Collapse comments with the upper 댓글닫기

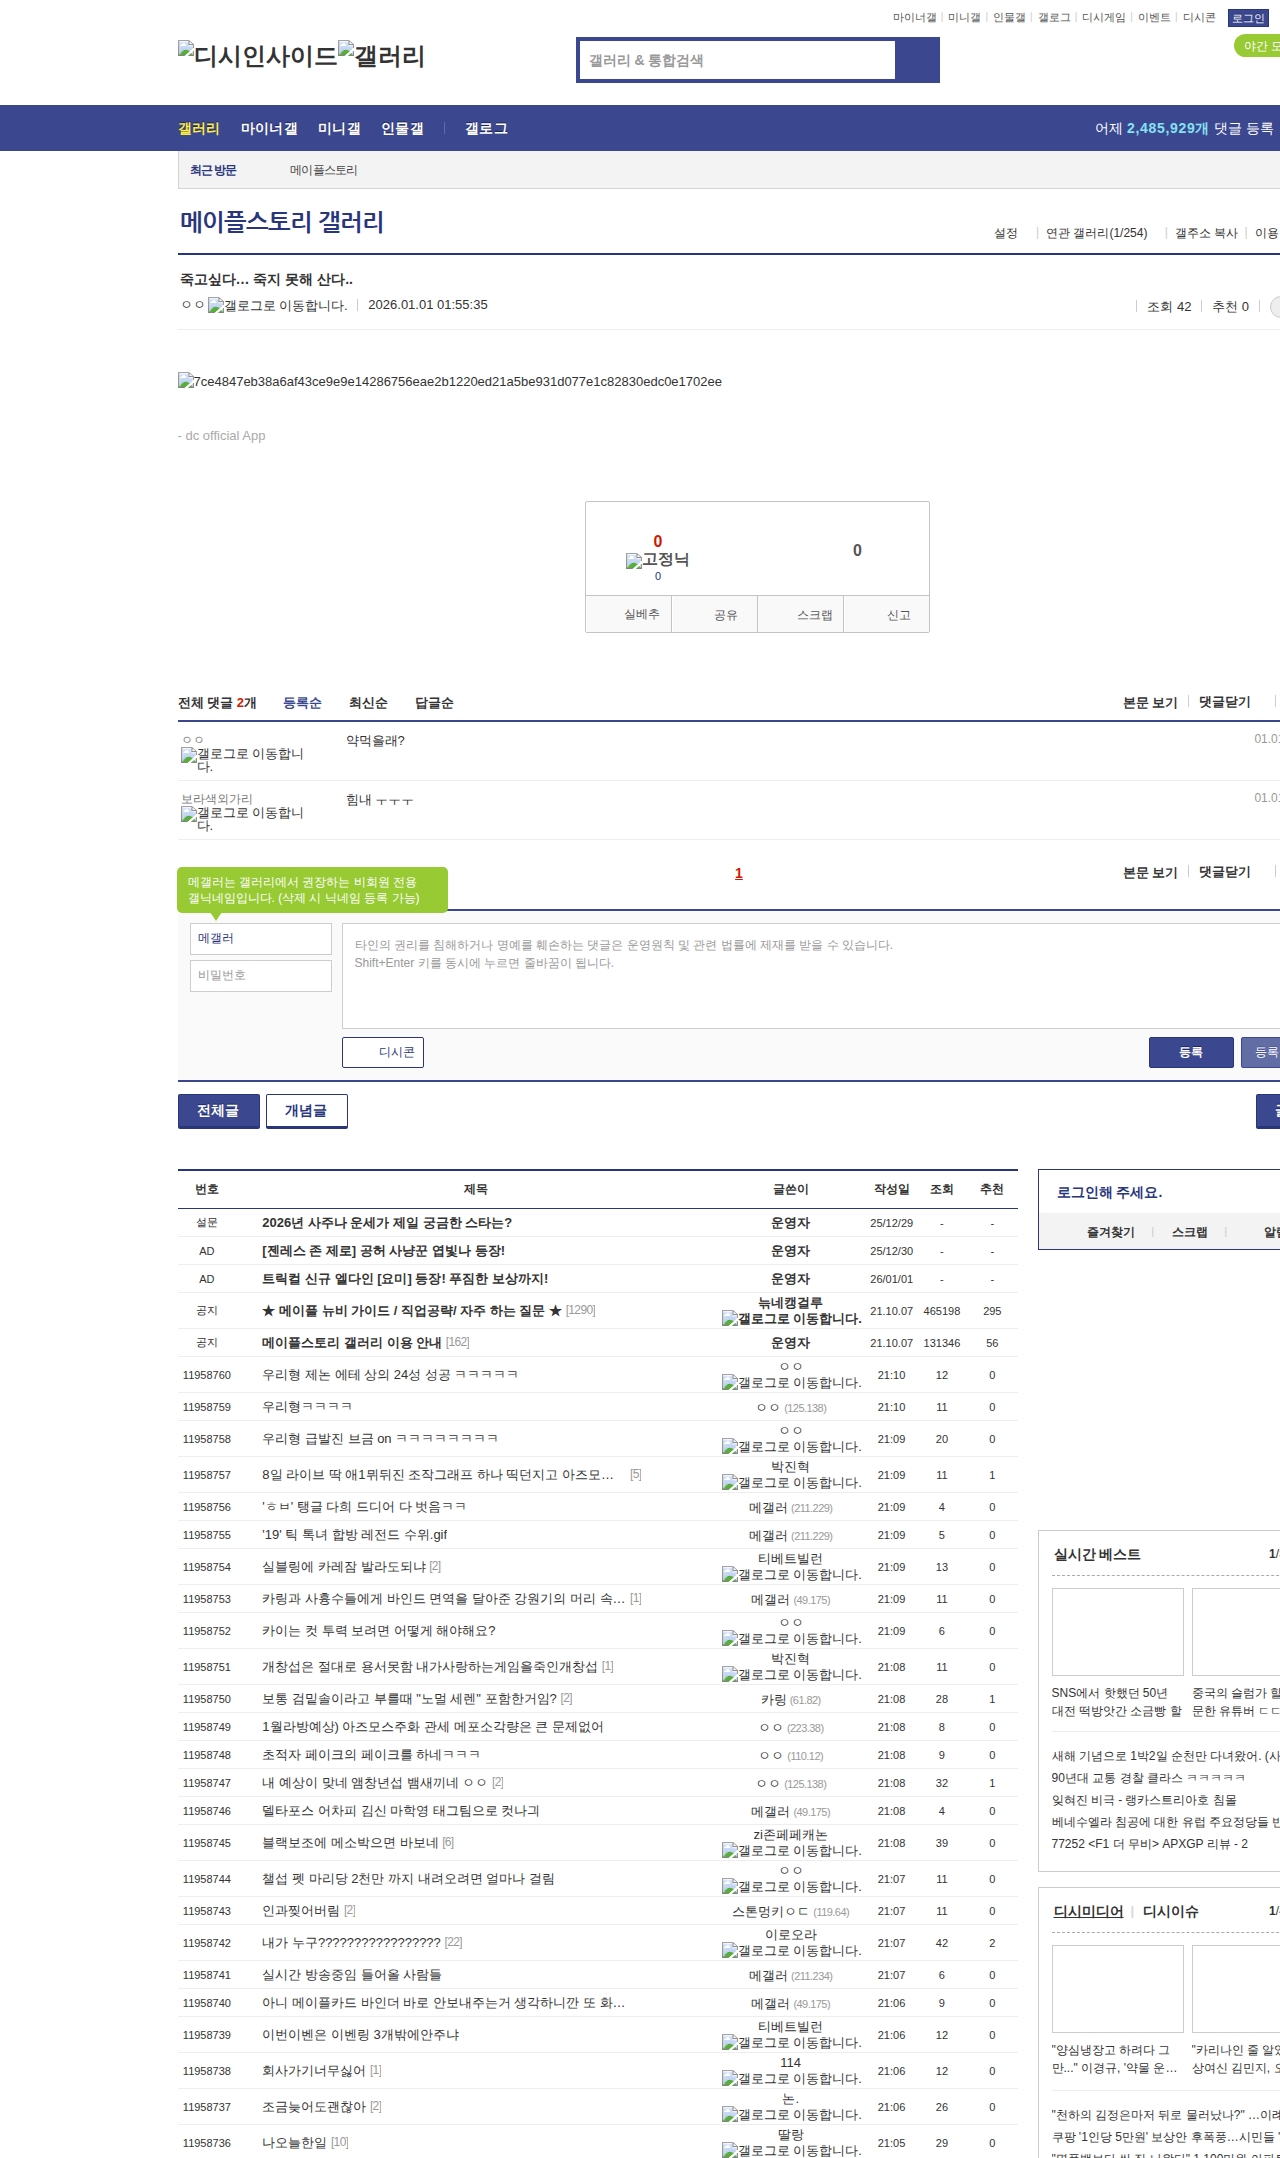(x=1225, y=702)
